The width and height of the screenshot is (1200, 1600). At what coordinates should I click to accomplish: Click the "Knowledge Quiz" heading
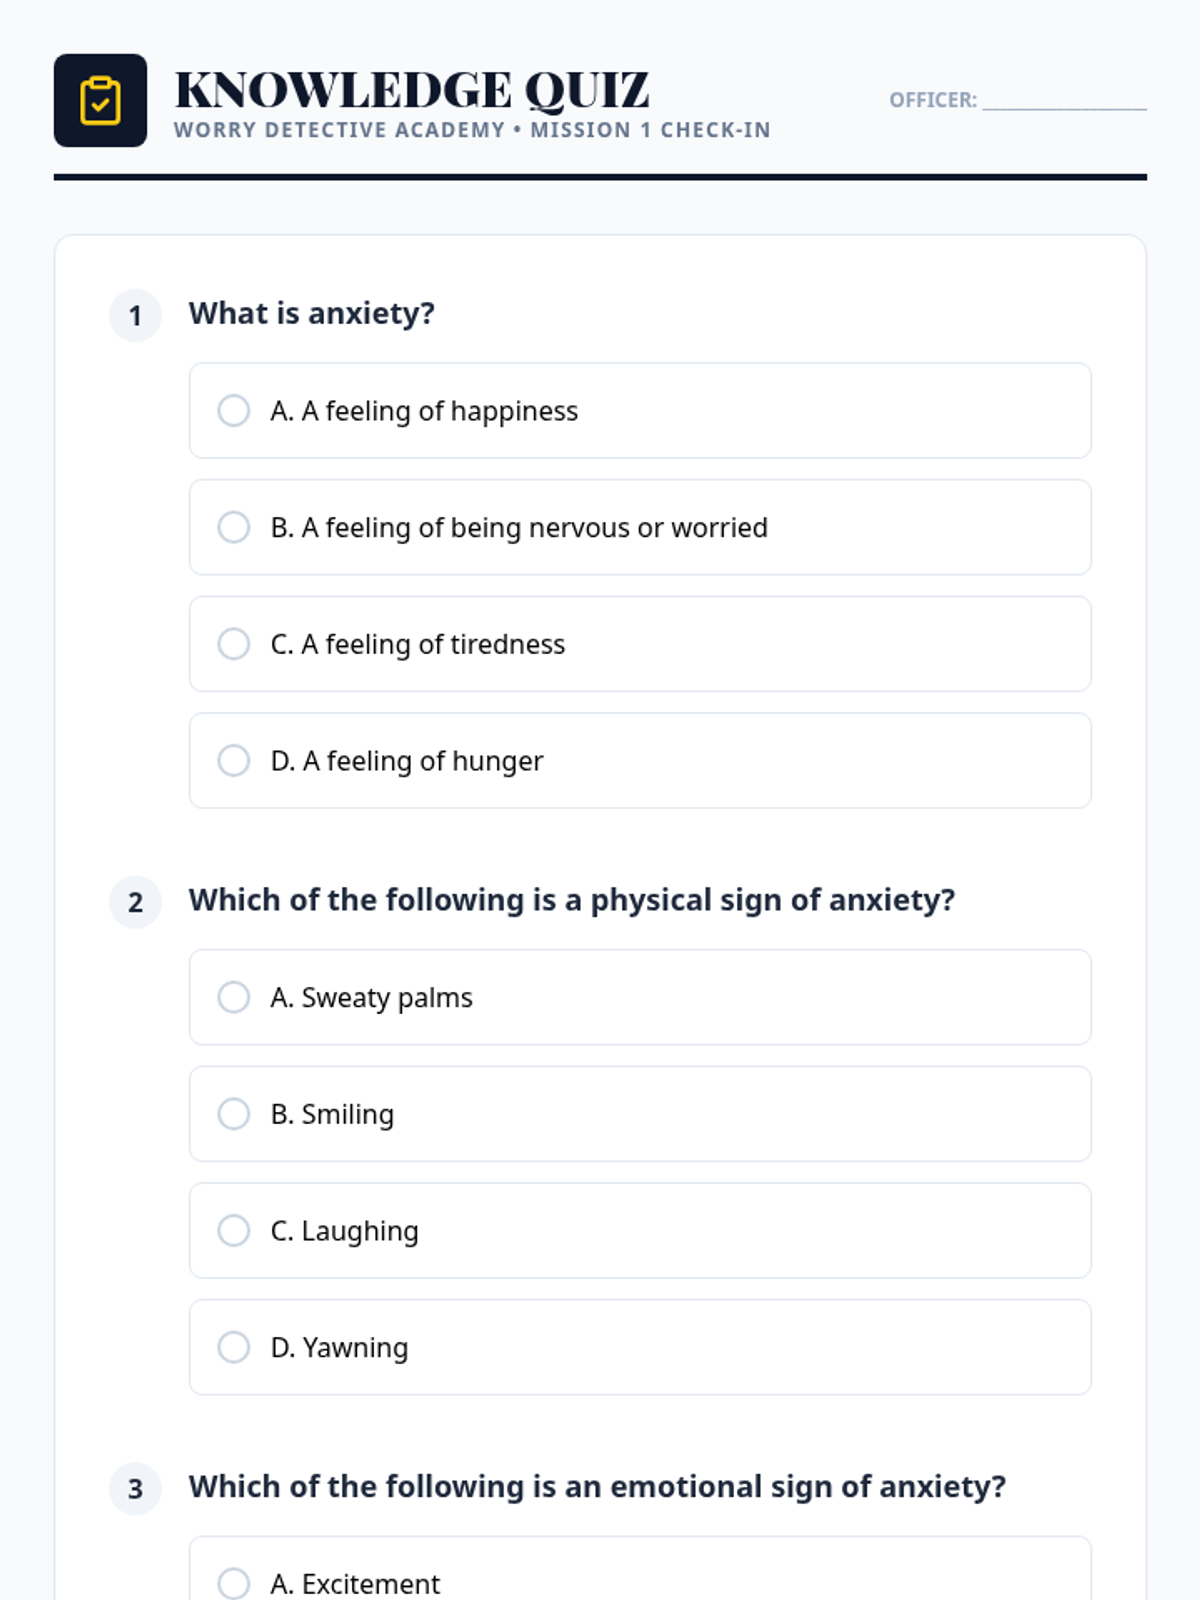412,90
